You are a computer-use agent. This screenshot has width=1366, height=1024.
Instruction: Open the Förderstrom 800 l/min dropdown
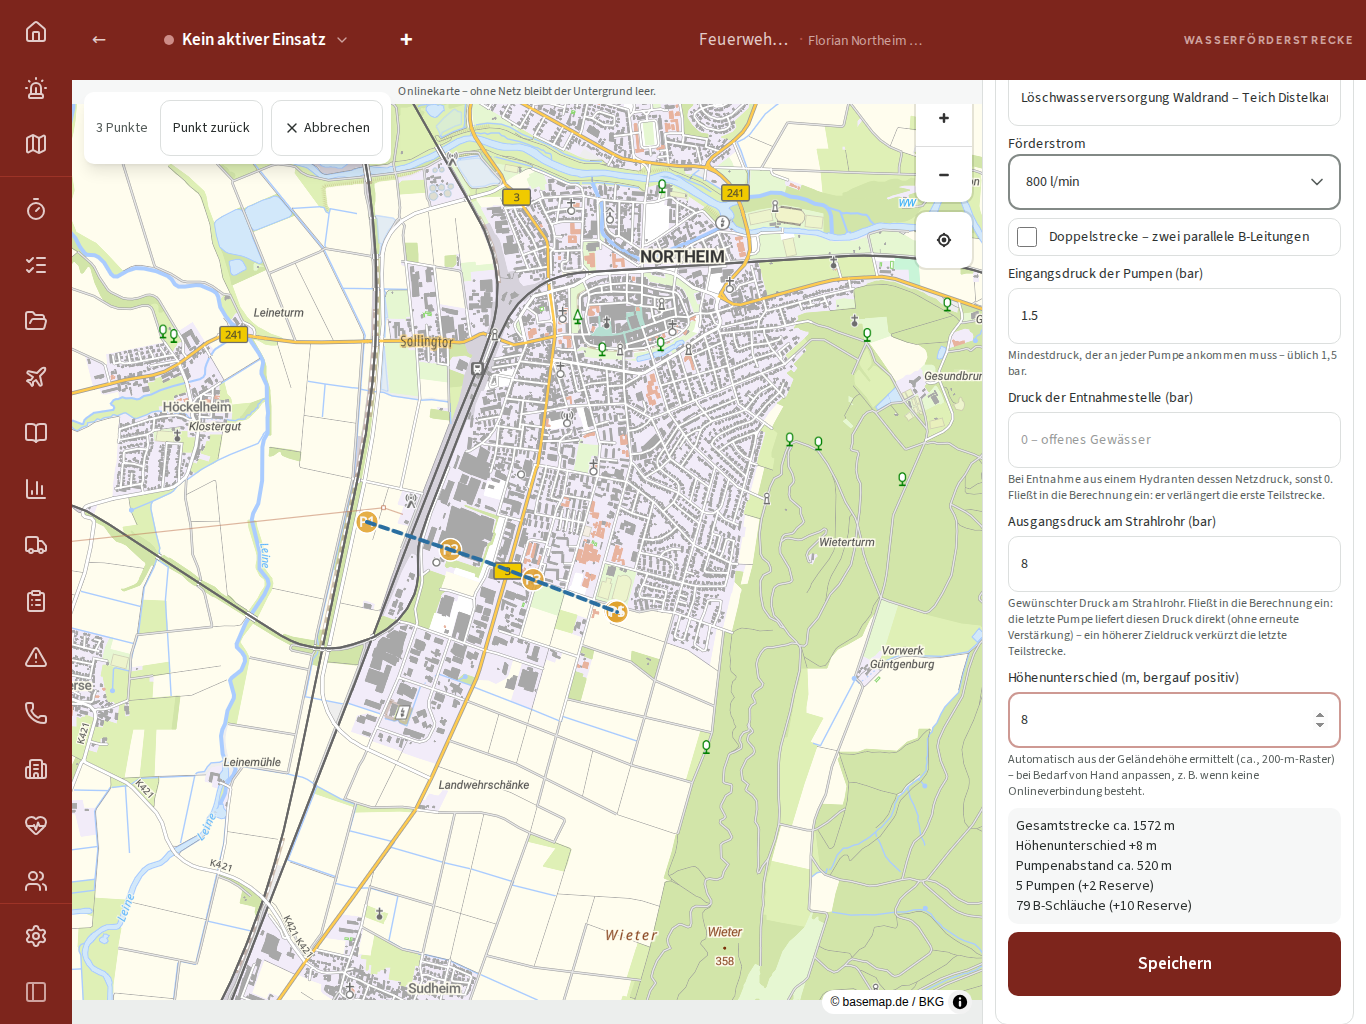[x=1174, y=182]
